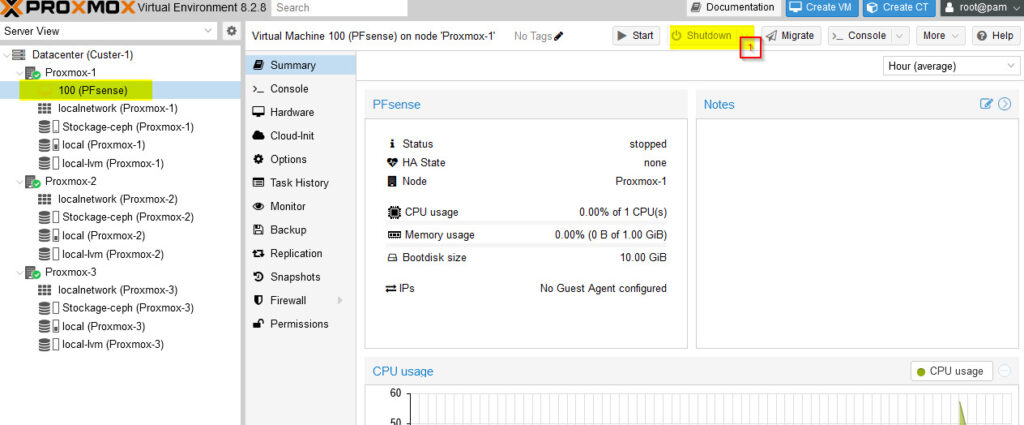Image resolution: width=1024 pixels, height=425 pixels.
Task: Click the collapse icon in the CPU usage chart header
Action: coord(1004,371)
